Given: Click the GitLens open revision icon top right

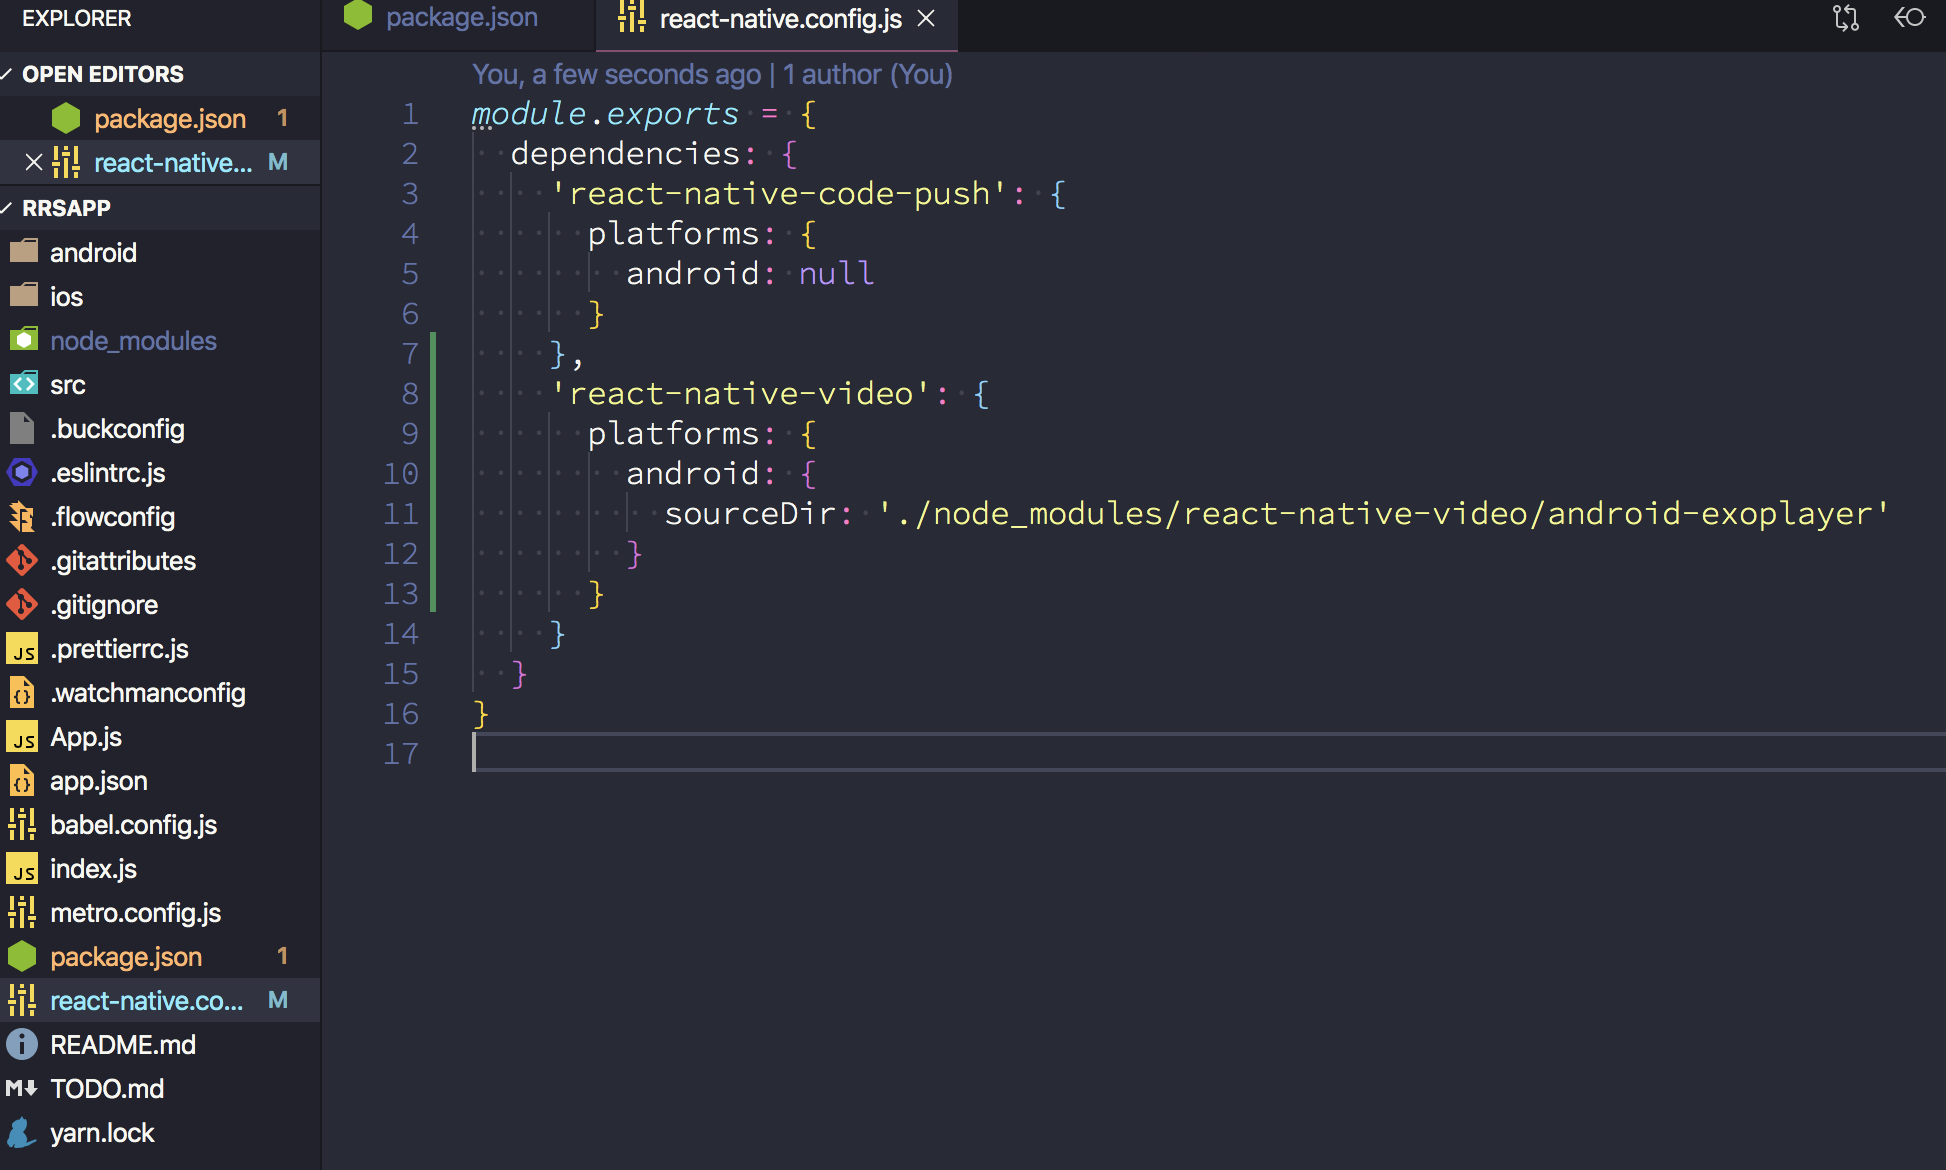Looking at the screenshot, I should pos(1912,17).
